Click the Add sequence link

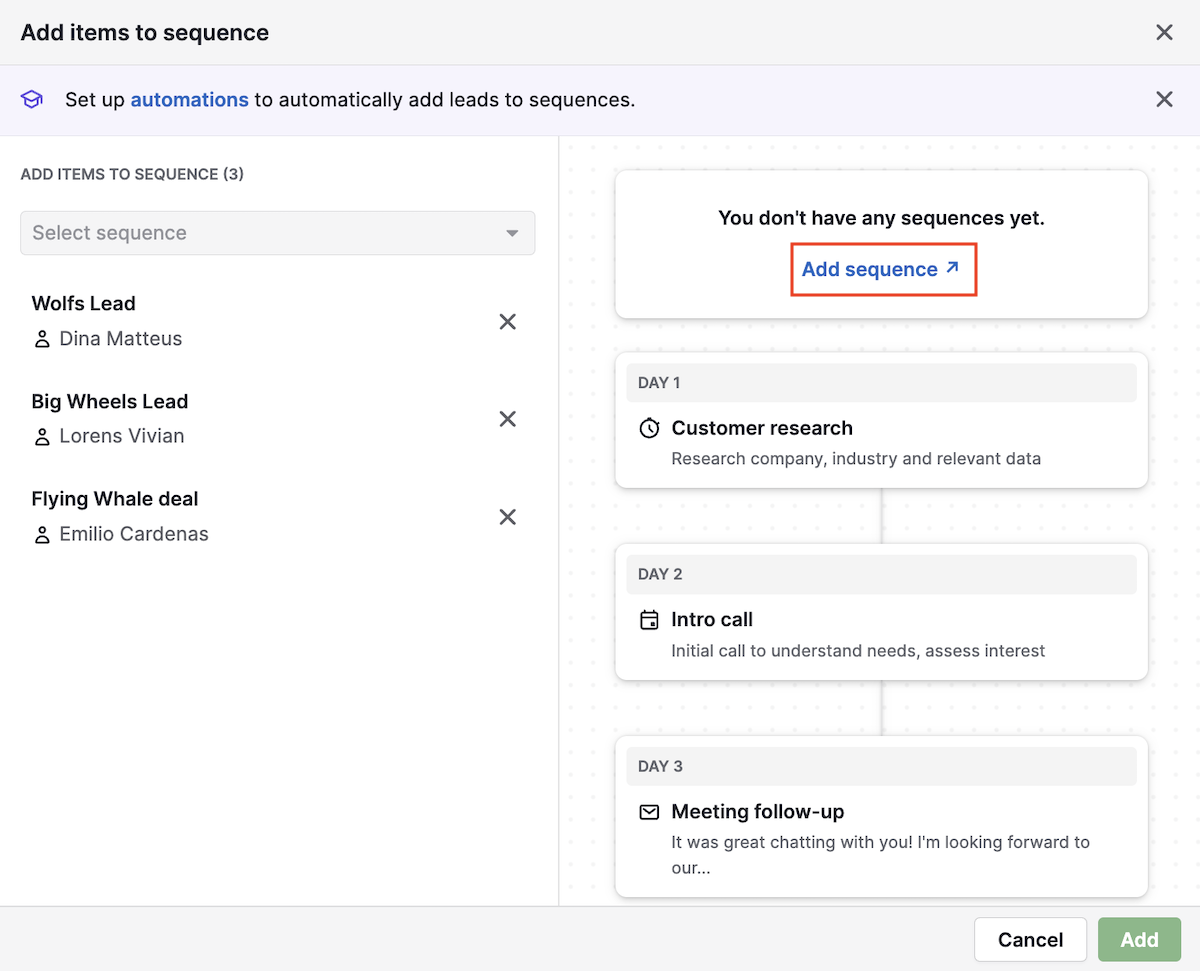[870, 268]
